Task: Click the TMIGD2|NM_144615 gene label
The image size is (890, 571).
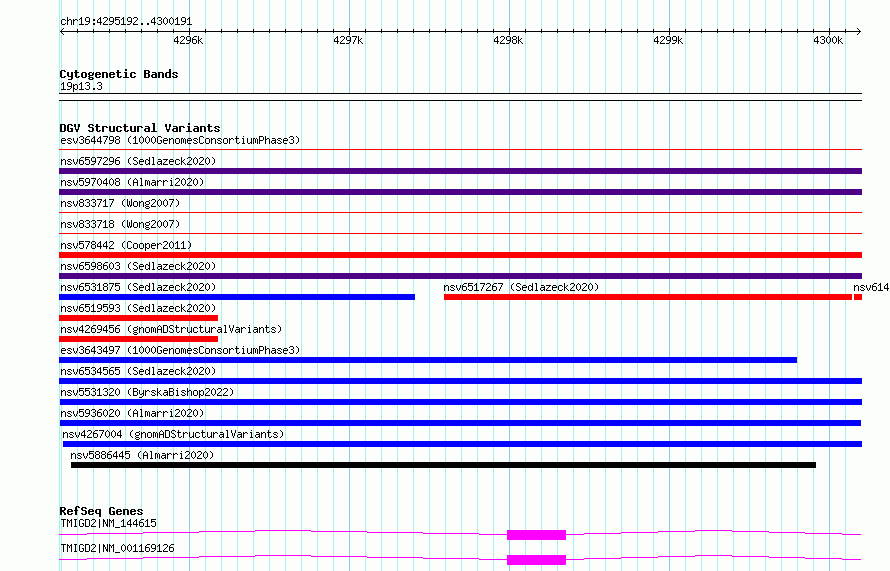Action: pos(108,523)
